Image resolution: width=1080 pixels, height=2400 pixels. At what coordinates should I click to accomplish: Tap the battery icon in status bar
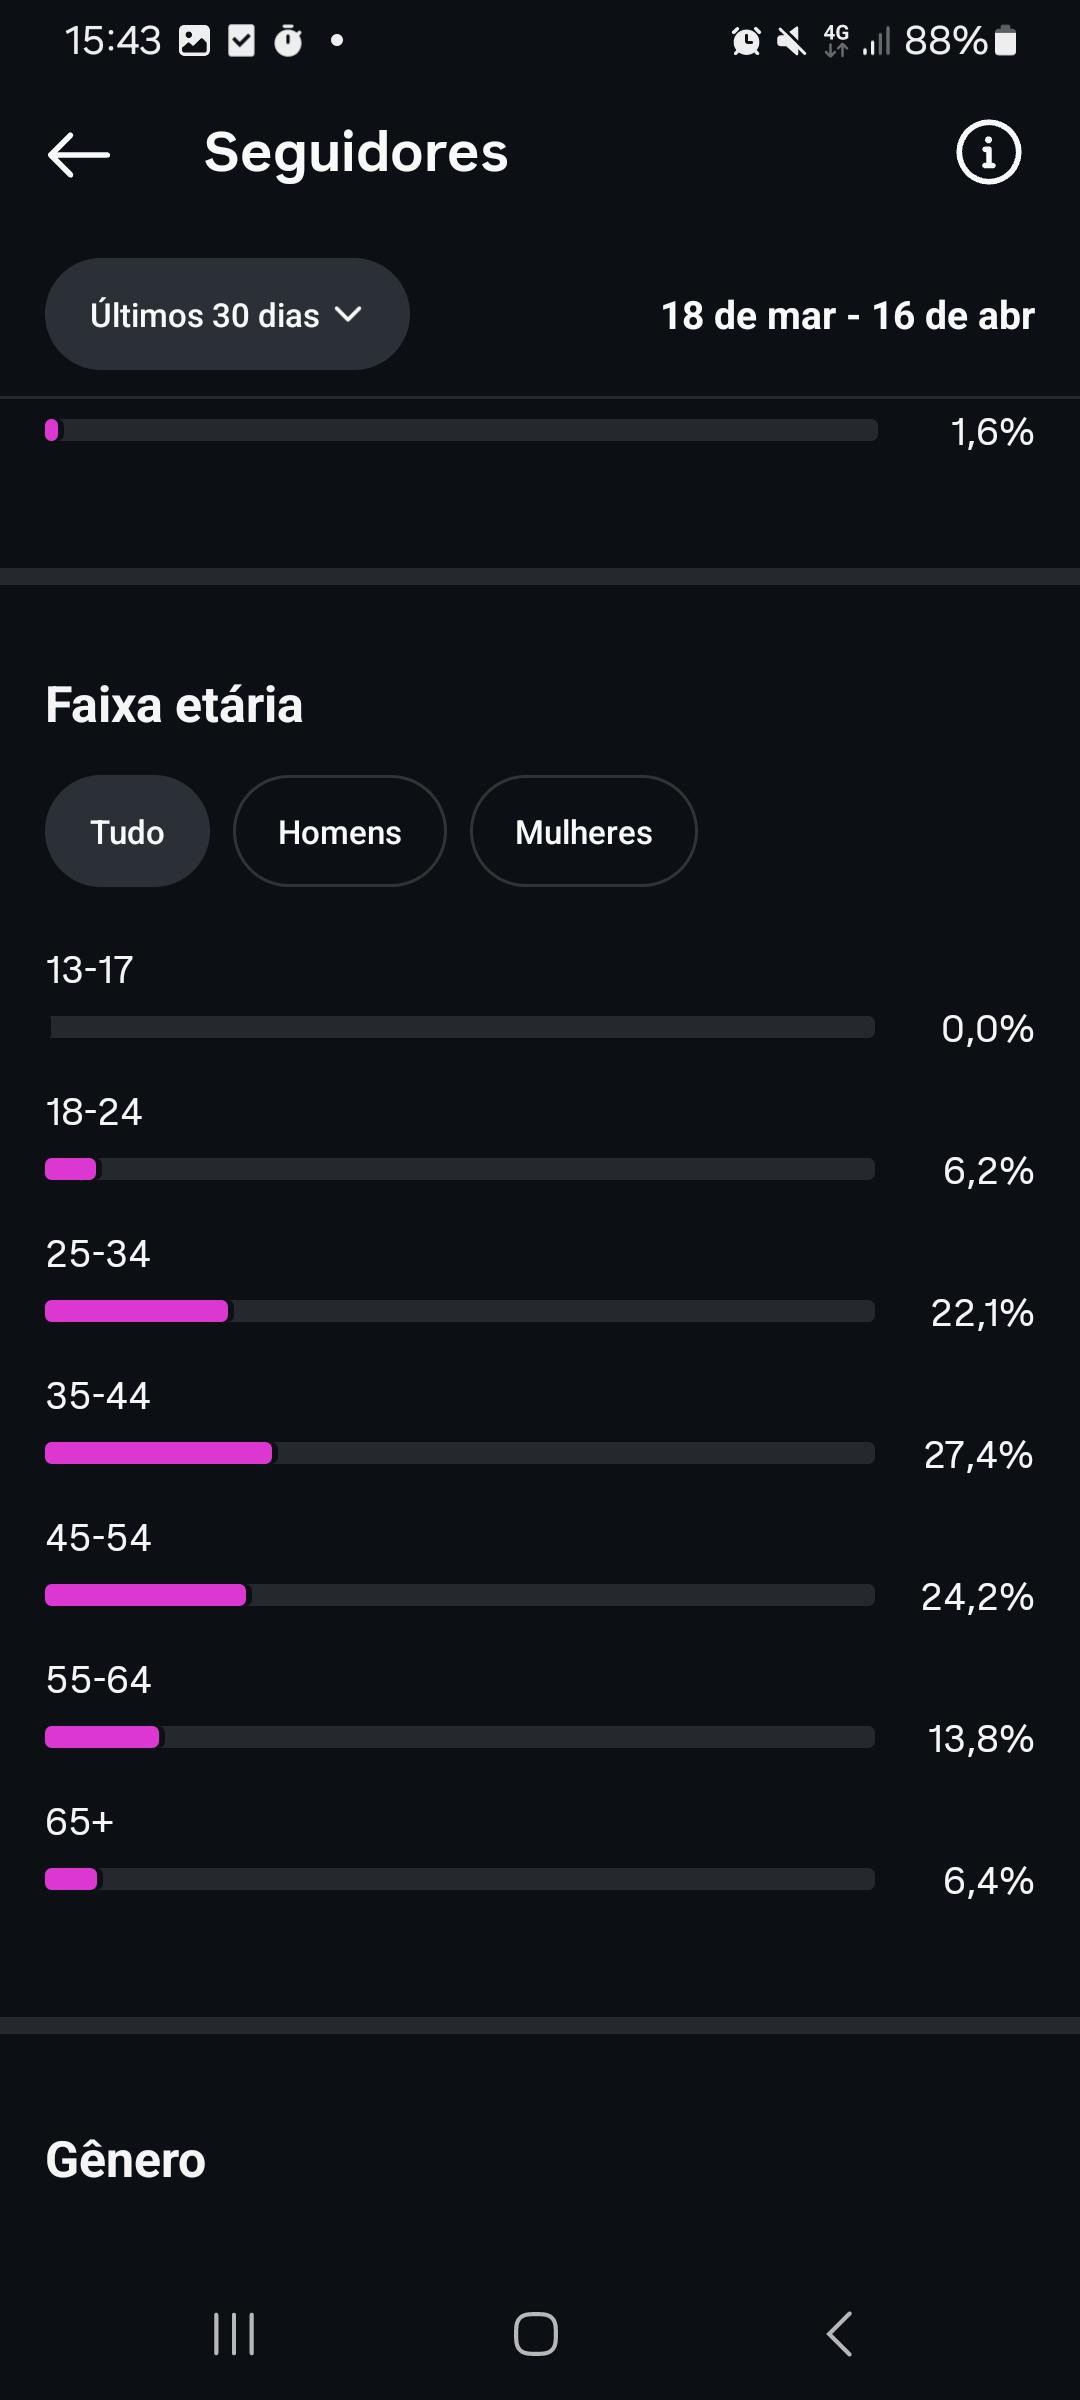click(x=1006, y=41)
